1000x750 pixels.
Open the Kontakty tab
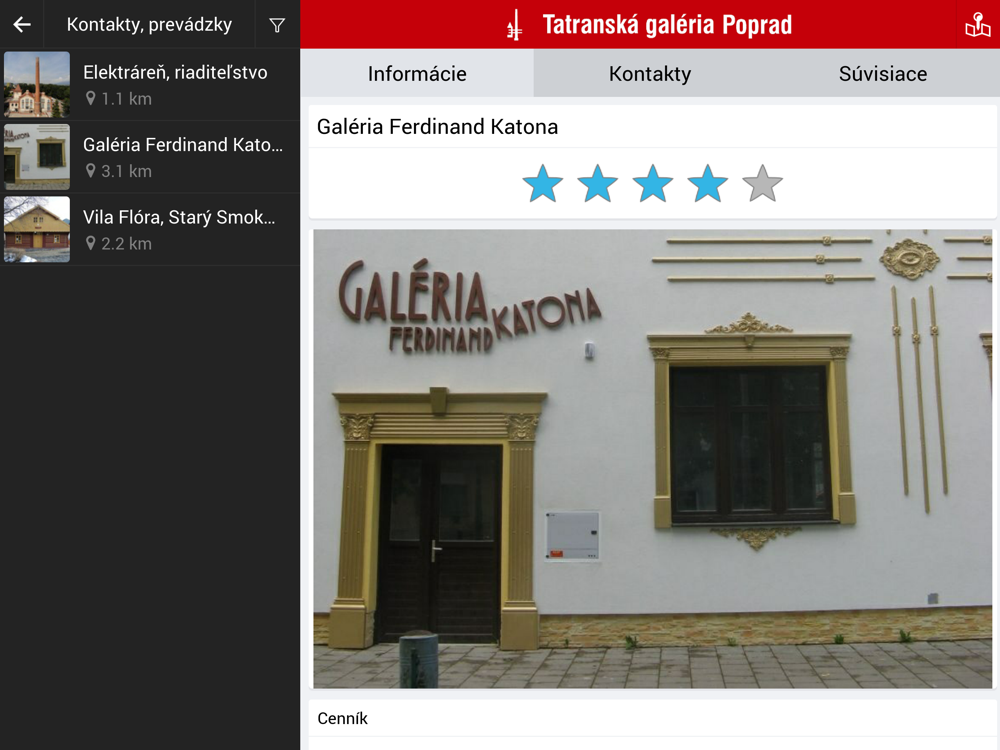point(650,73)
